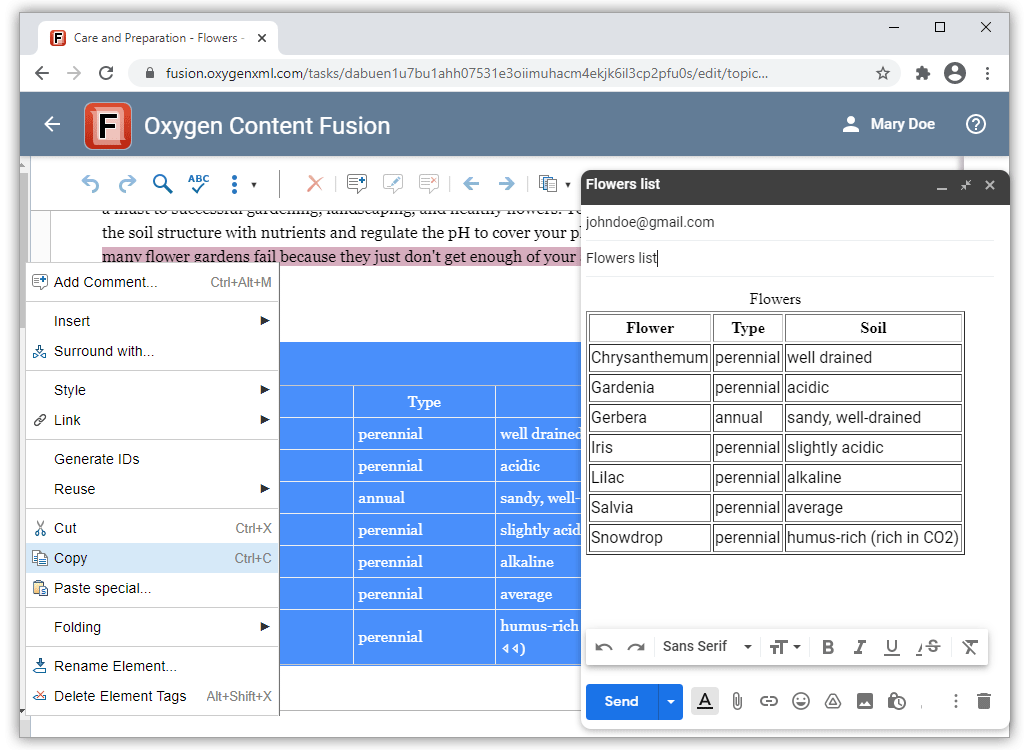Choose Surround with... in the context menu
The image size is (1030, 750).
tap(152, 351)
